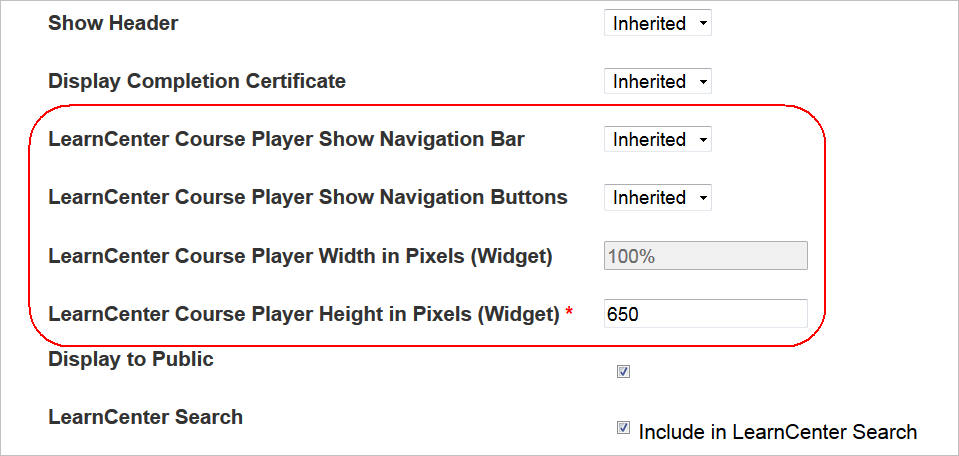
Task: Click the Course Player Height field showing 650
Action: [705, 314]
